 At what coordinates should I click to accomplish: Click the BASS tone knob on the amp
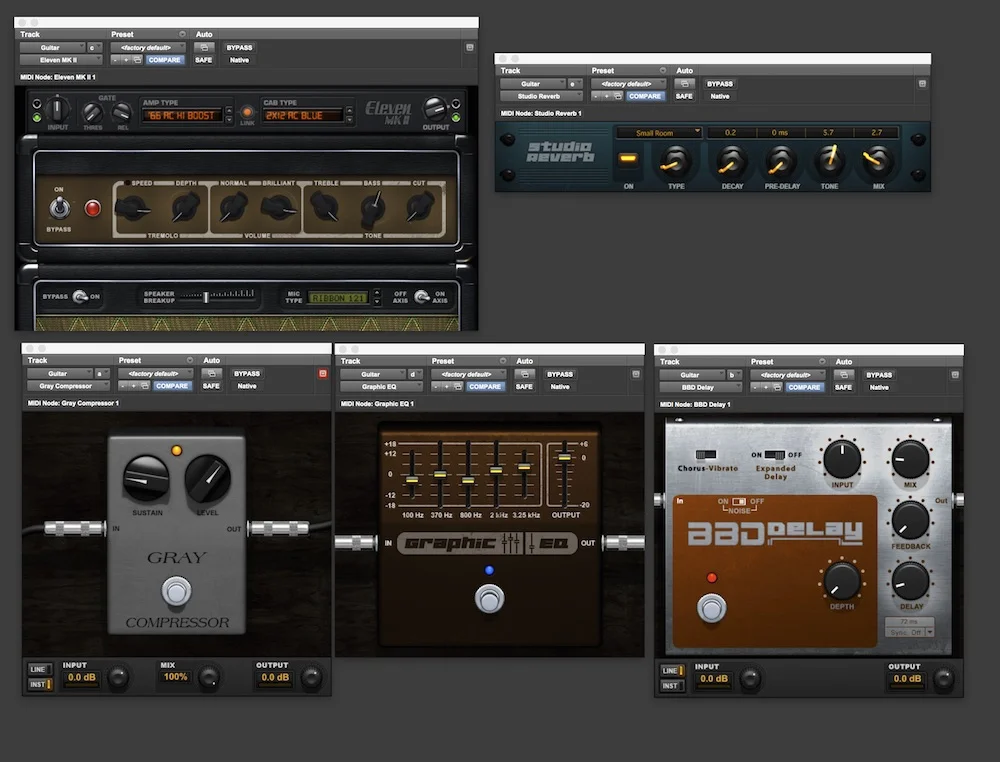(372, 208)
